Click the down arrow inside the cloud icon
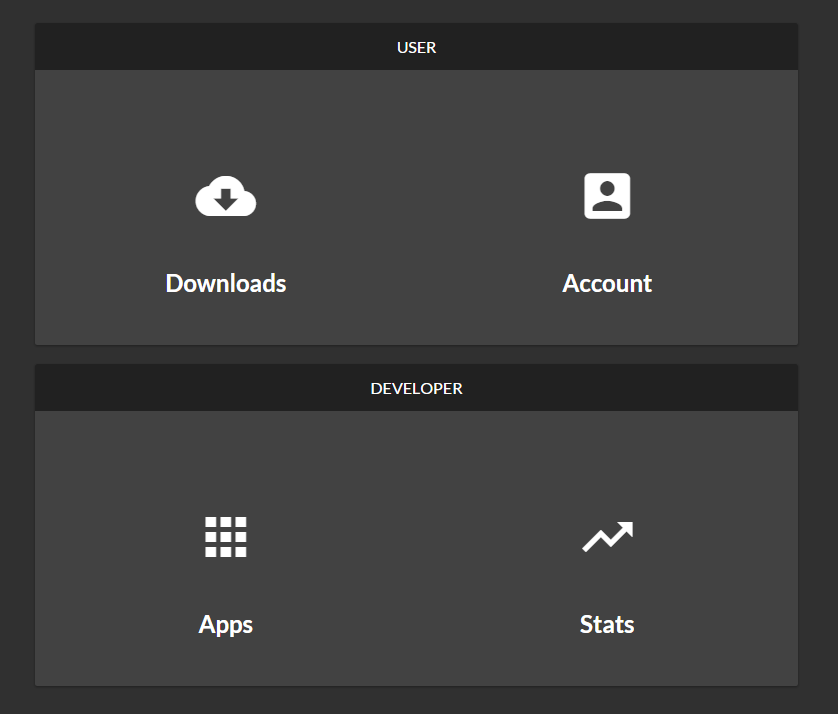This screenshot has height=714, width=838. pyautogui.click(x=226, y=198)
